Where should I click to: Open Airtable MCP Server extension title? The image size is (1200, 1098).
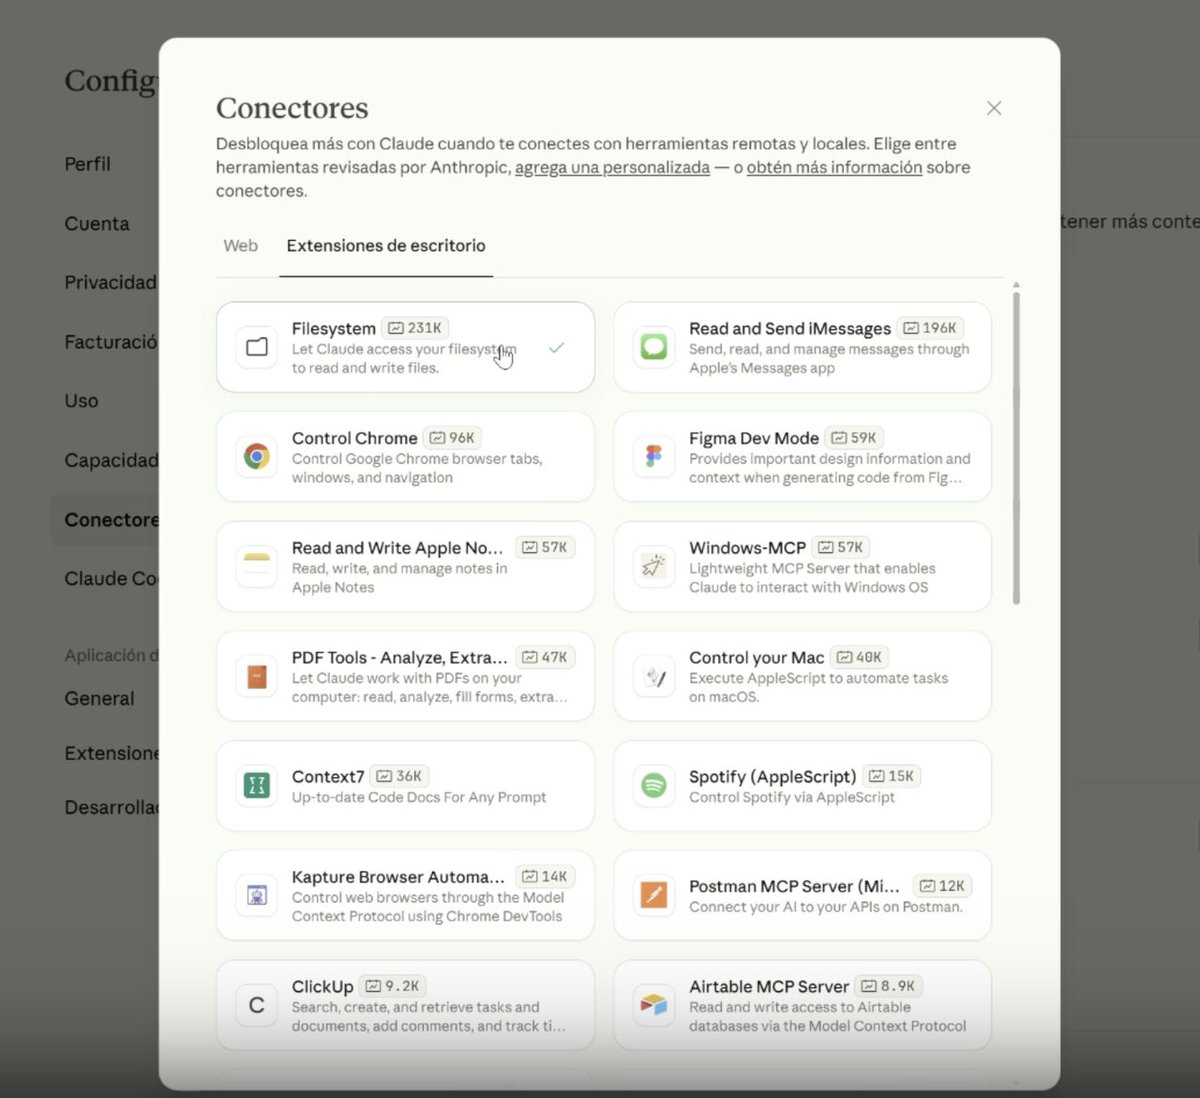769,986
